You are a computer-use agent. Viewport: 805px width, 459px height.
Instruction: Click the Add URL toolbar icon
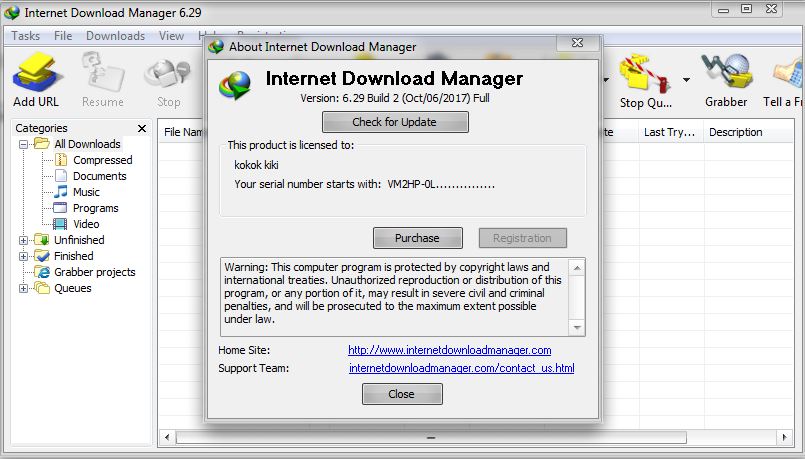click(36, 72)
